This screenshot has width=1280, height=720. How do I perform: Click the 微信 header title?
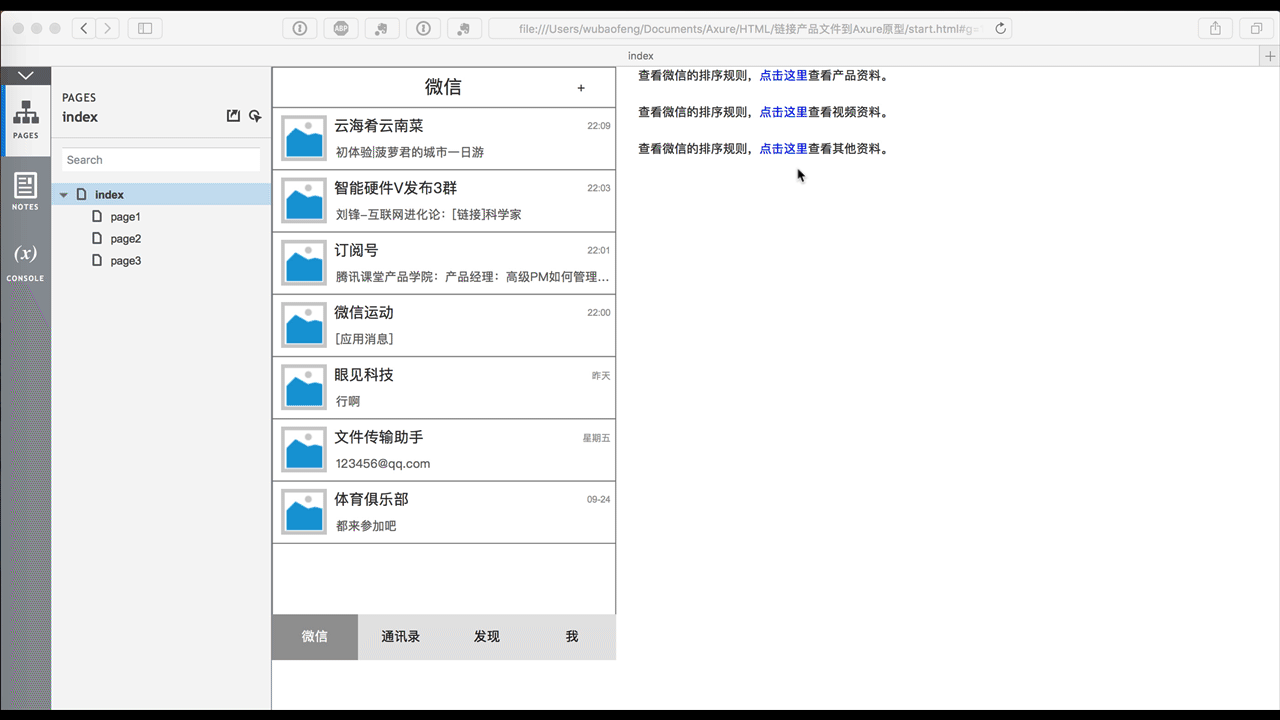[443, 87]
